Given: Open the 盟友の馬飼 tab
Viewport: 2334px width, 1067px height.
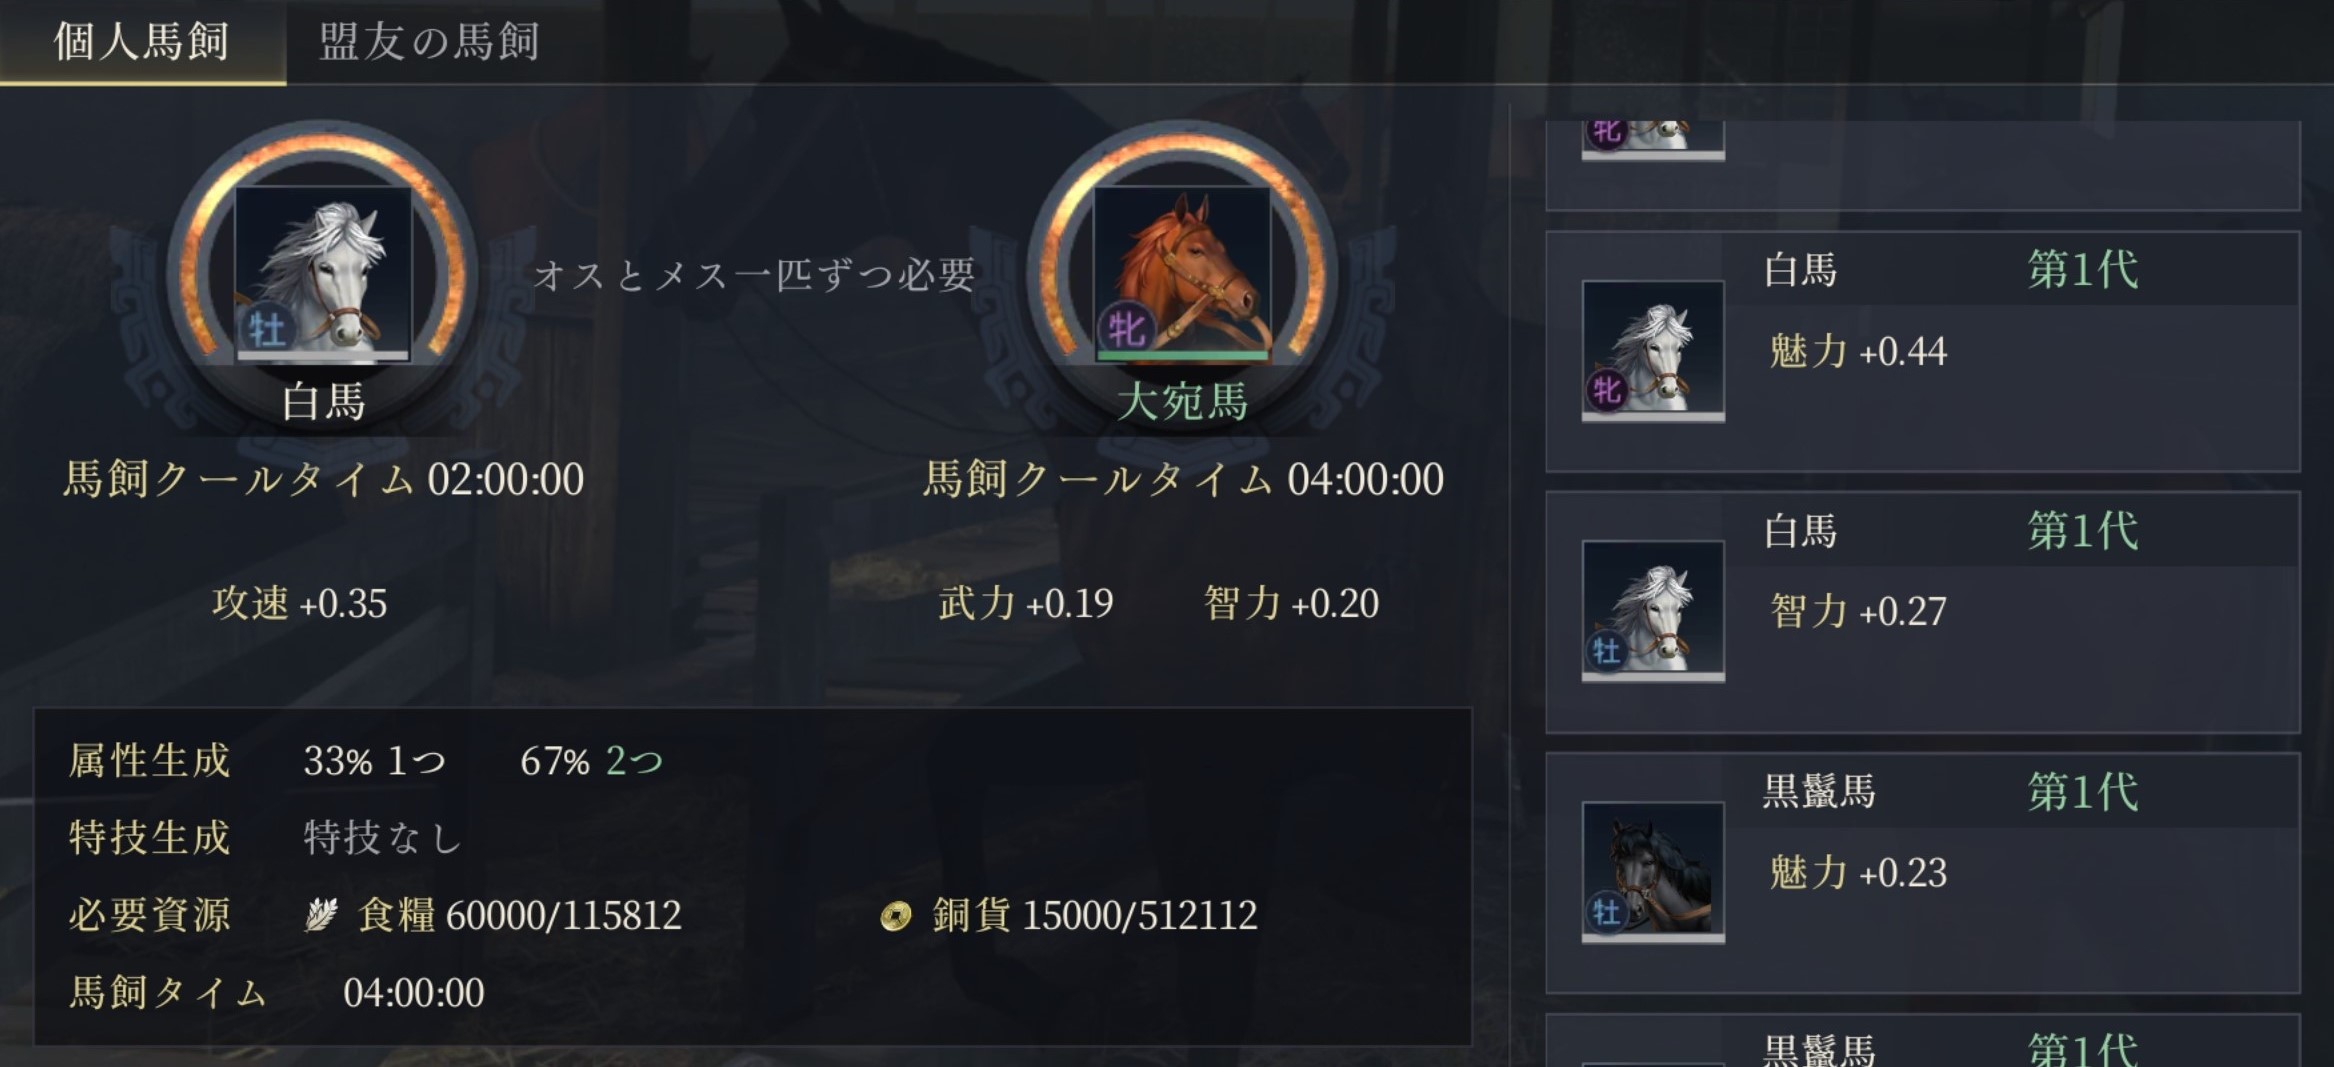Looking at the screenshot, I should (430, 42).
